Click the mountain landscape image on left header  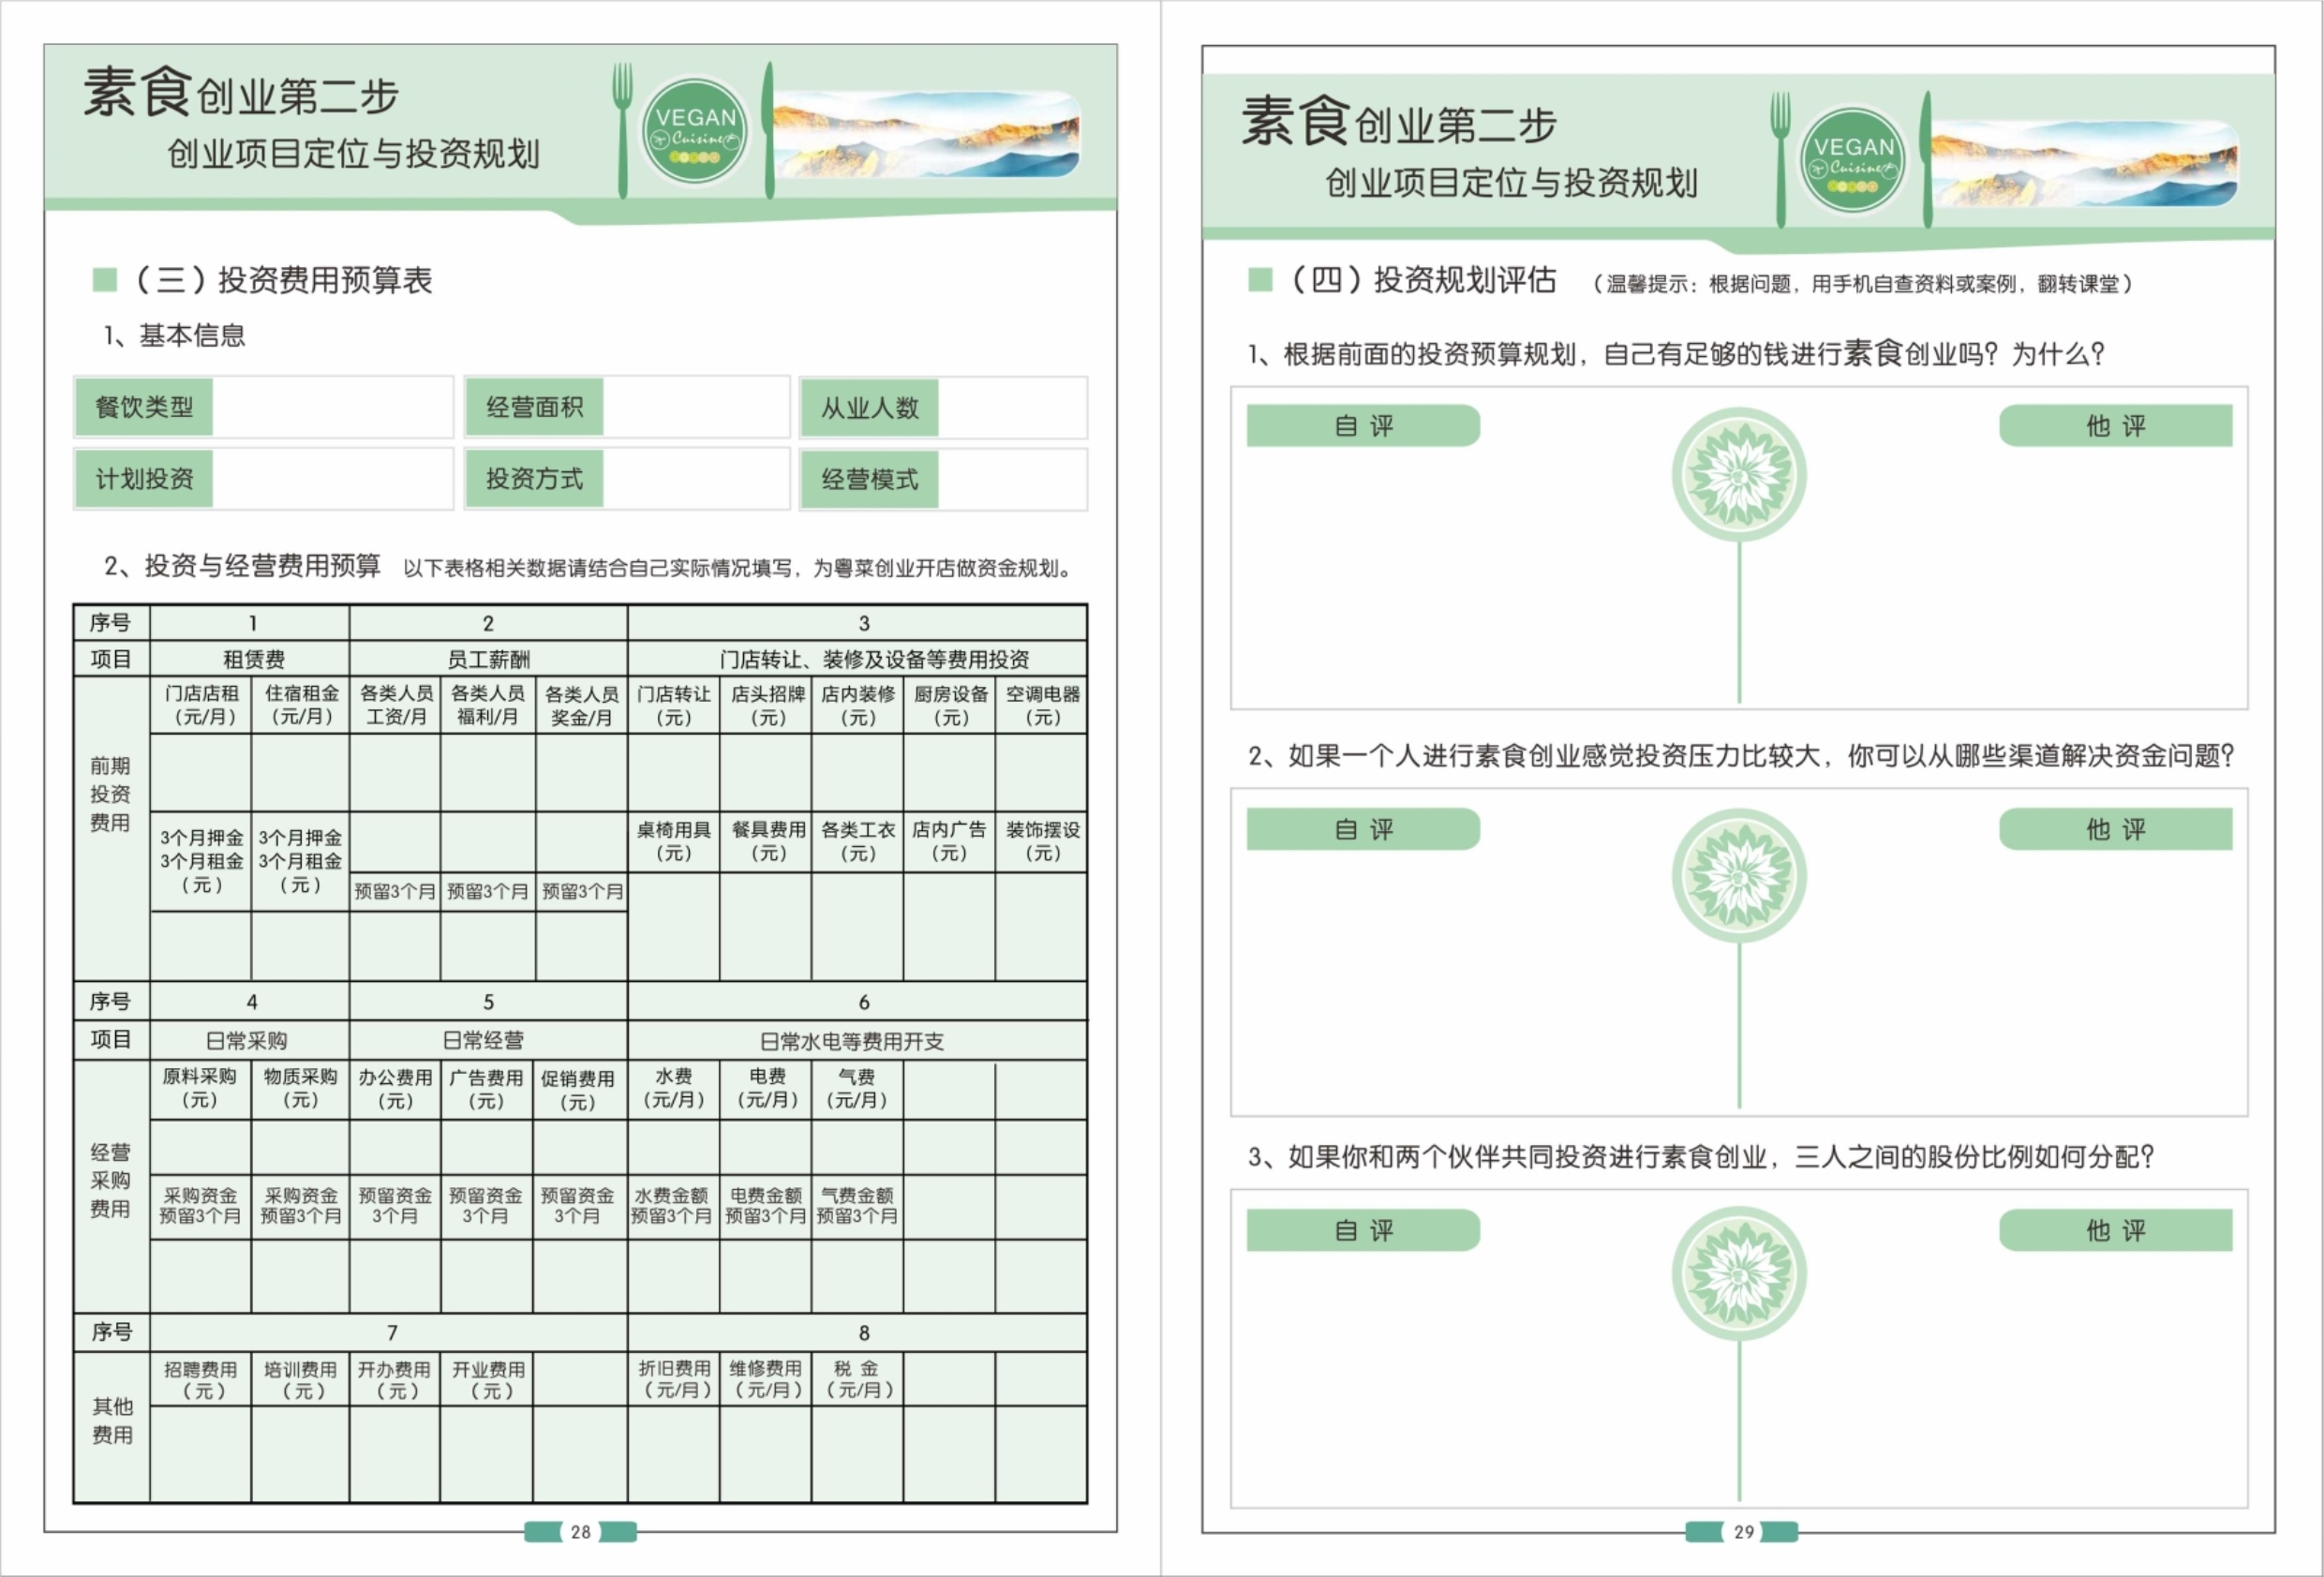click(926, 134)
